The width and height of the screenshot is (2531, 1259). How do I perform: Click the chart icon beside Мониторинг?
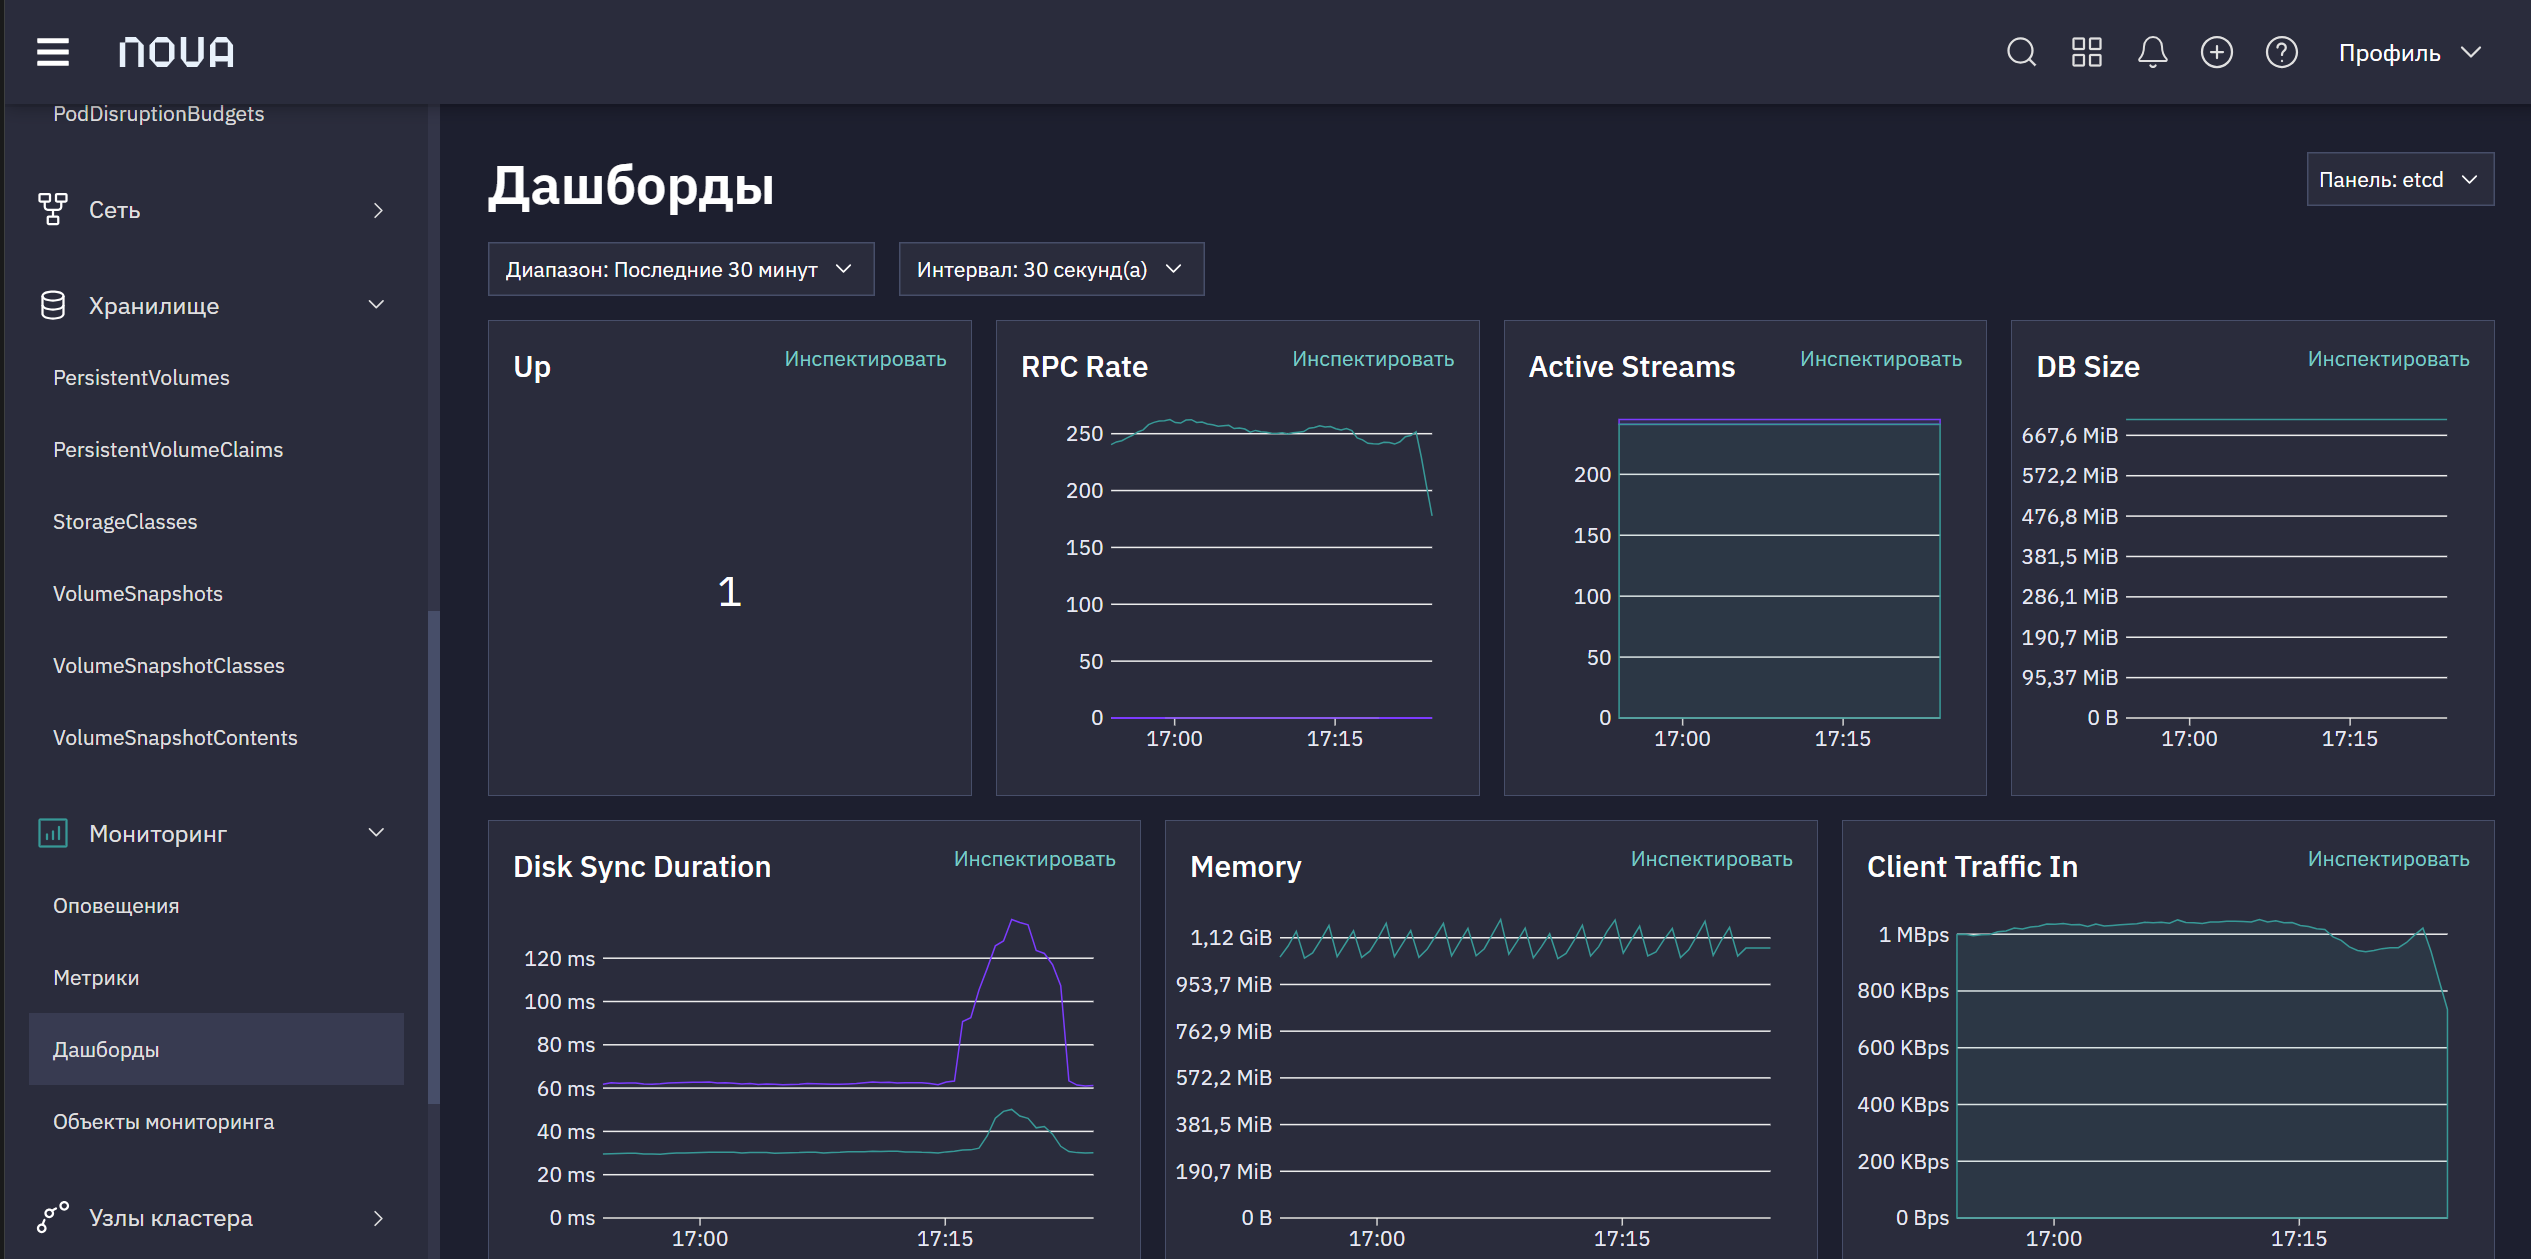click(x=53, y=833)
